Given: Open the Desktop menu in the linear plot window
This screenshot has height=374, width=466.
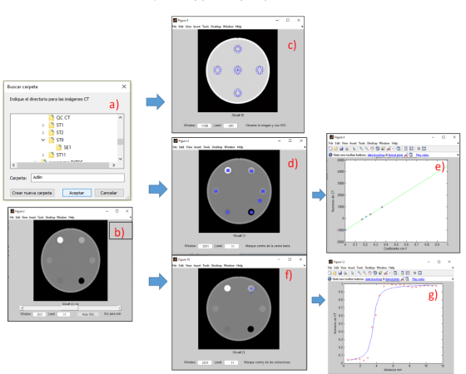Looking at the screenshot, I should pos(372,143).
